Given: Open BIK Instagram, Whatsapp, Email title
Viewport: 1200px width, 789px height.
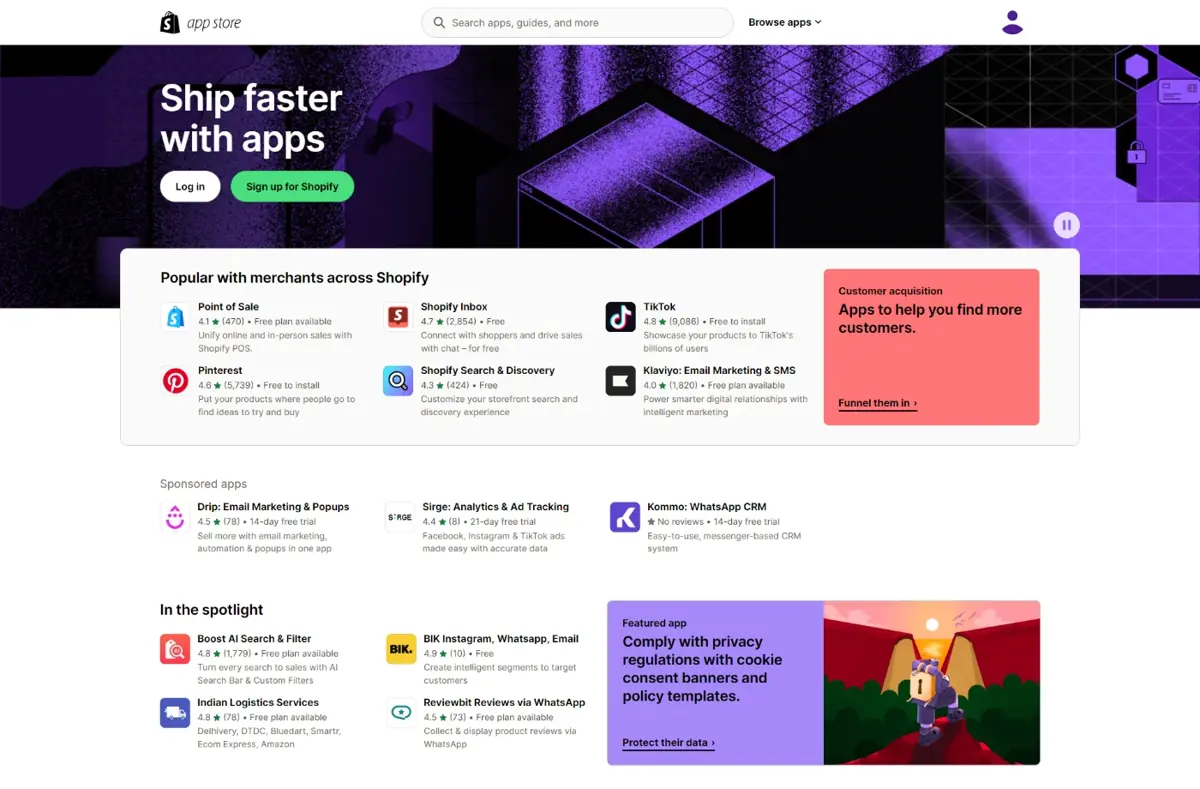Looking at the screenshot, I should (501, 639).
